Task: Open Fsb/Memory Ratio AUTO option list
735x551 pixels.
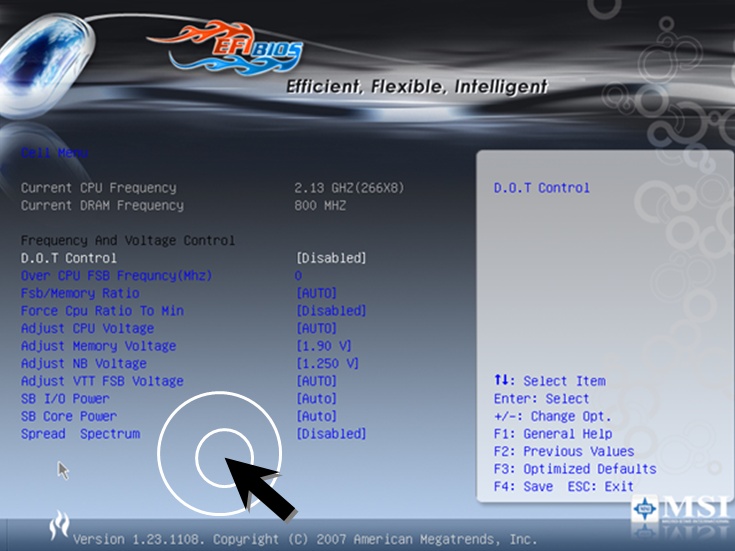Action: pyautogui.click(x=316, y=293)
